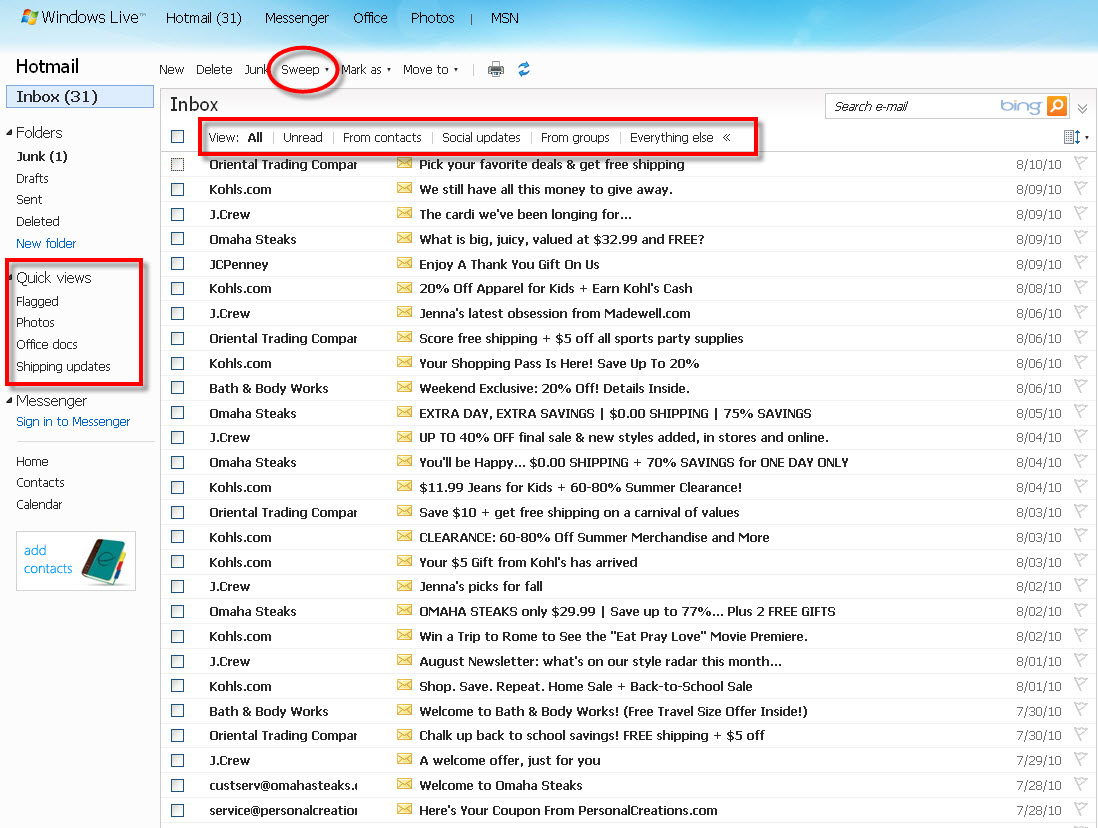Switch view to Social updates
The height and width of the screenshot is (828, 1098).
tap(481, 137)
